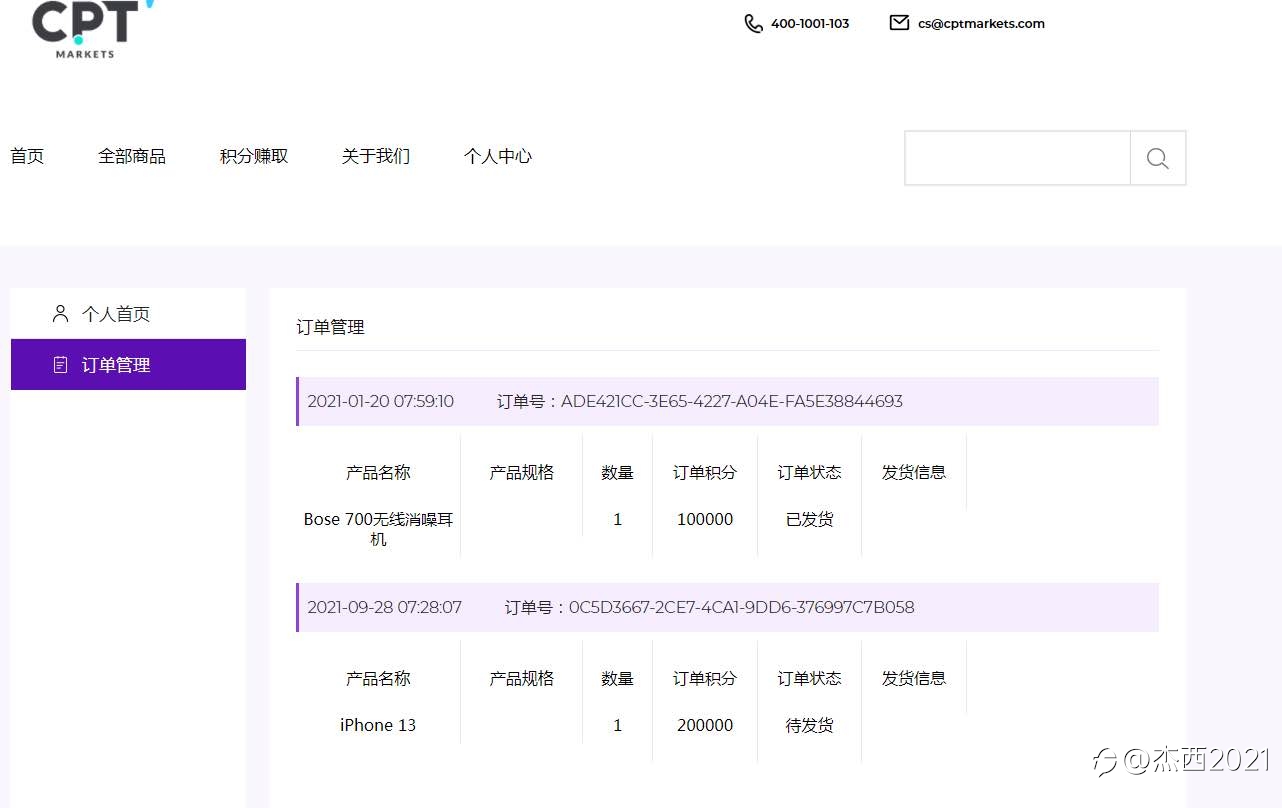Click the phone icon beside 400-1001-103
Image resolution: width=1282 pixels, height=808 pixels.
pos(754,23)
